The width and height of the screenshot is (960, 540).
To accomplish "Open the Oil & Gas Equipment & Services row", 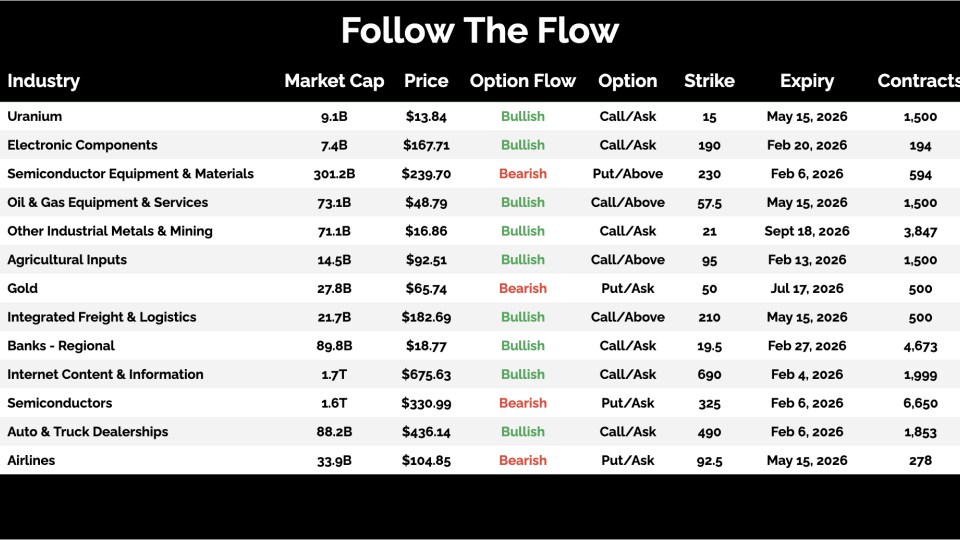I will coord(107,202).
